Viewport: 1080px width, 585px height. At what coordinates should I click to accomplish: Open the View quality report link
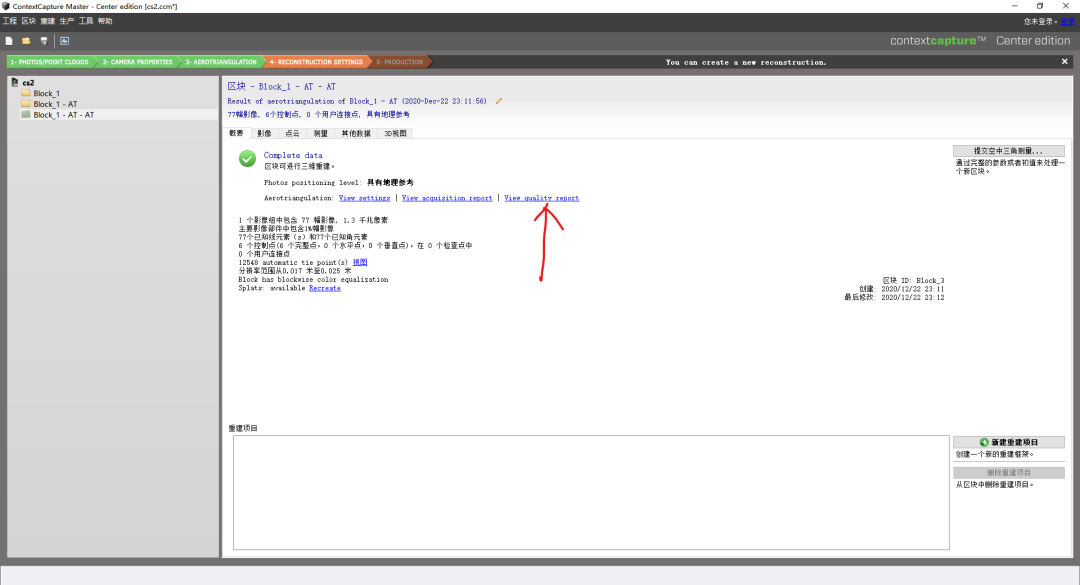pos(541,198)
